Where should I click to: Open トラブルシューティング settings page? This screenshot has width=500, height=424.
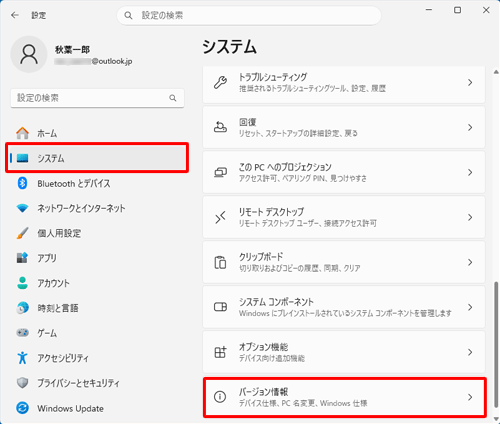coord(344,84)
